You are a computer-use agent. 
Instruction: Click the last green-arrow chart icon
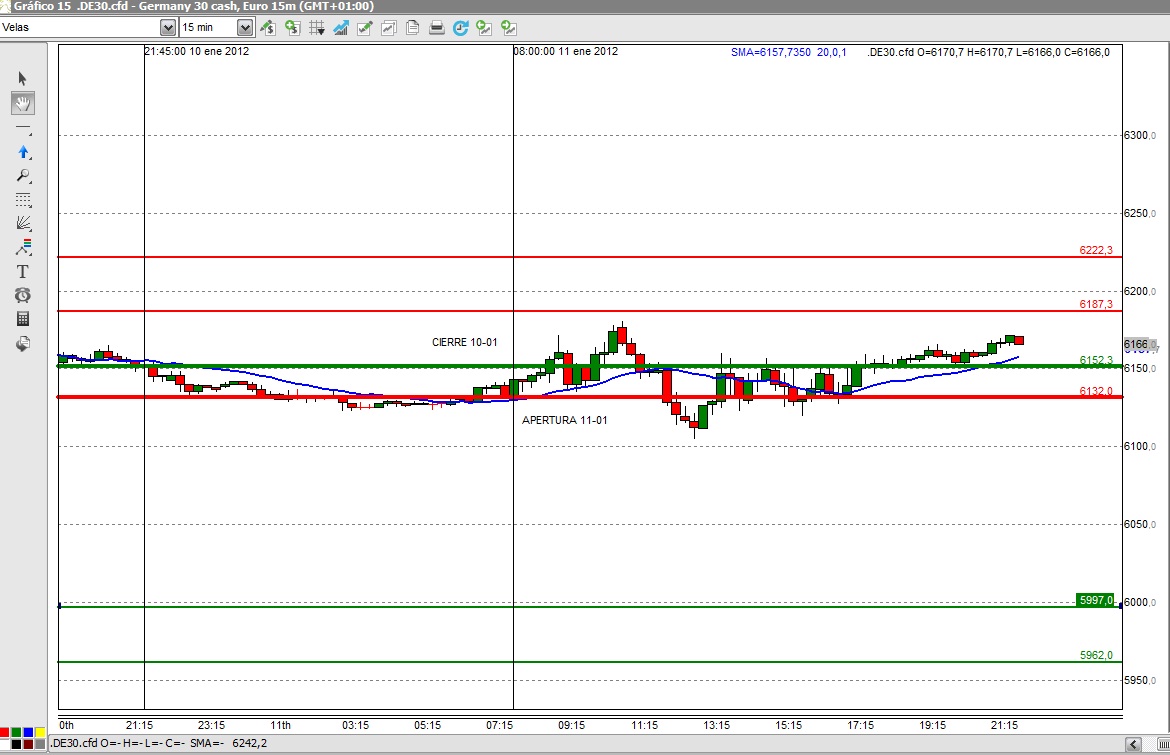(509, 28)
